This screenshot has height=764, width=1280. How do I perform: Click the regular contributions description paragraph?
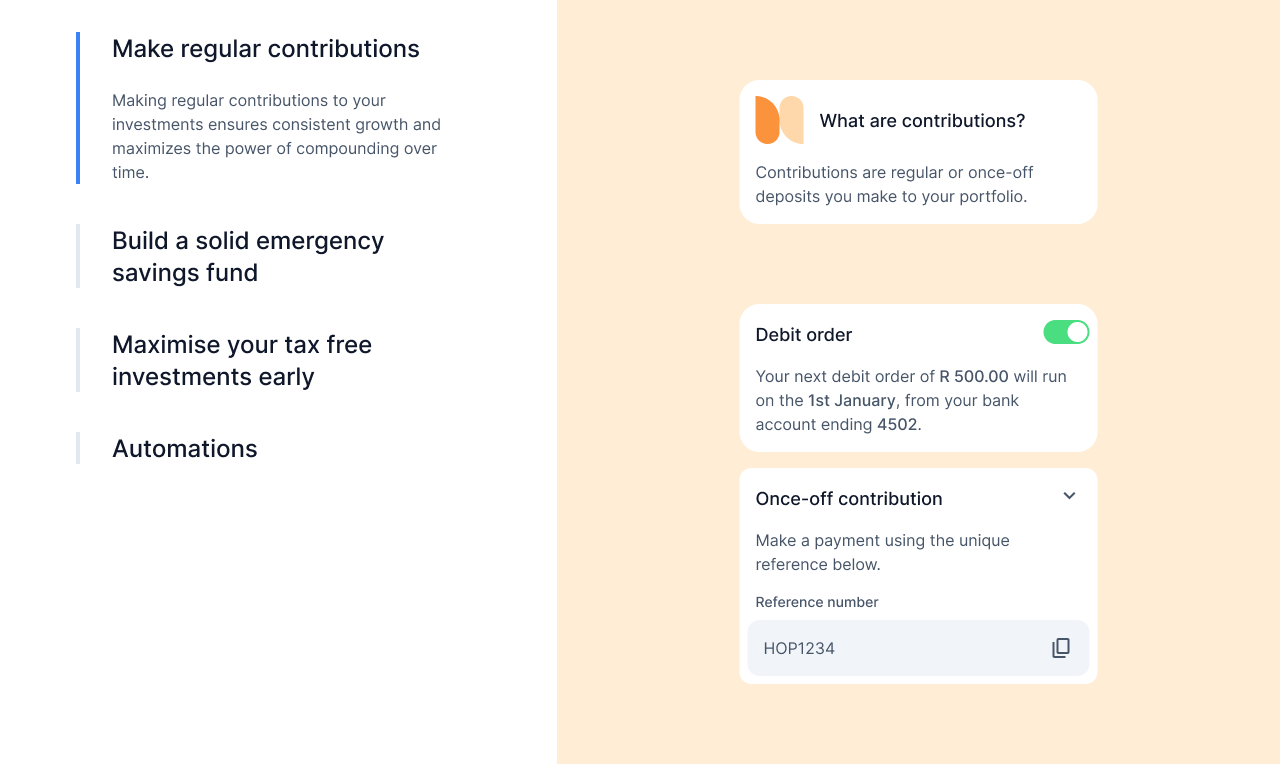(x=276, y=136)
